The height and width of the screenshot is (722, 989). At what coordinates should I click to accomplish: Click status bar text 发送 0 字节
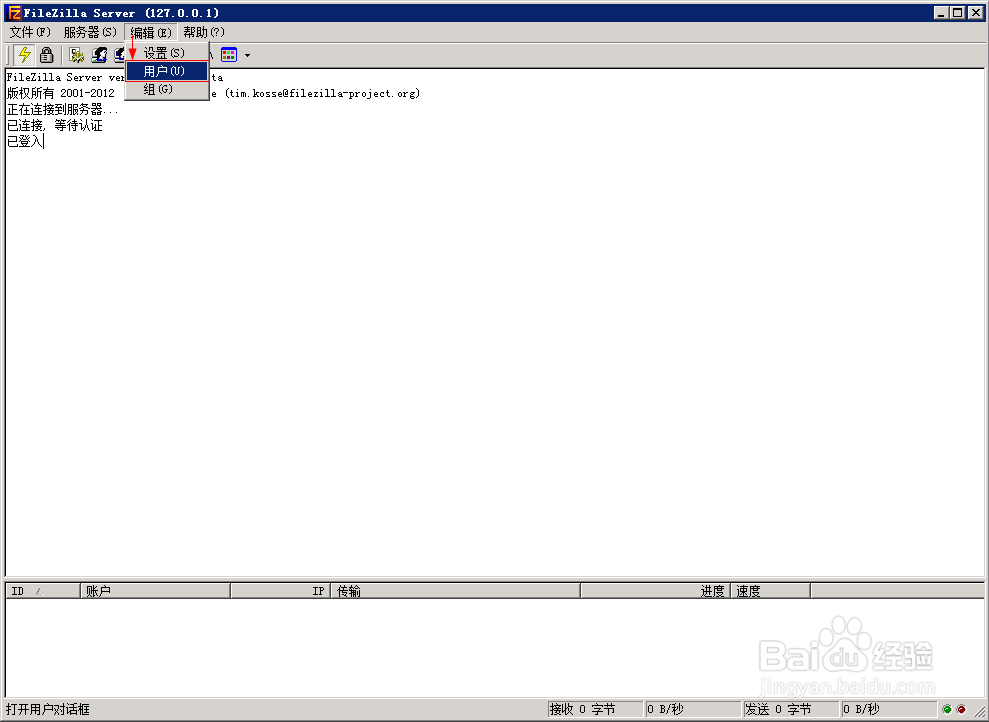coord(778,709)
